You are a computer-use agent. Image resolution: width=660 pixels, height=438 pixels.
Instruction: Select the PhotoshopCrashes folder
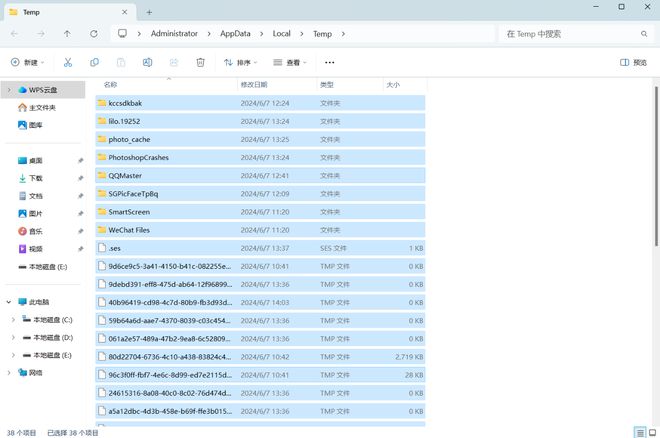(x=260, y=157)
